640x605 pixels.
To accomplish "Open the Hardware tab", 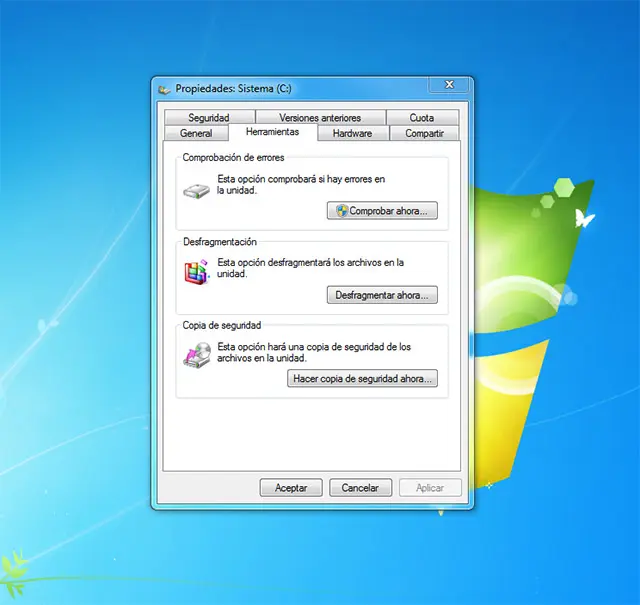I will tap(352, 133).
